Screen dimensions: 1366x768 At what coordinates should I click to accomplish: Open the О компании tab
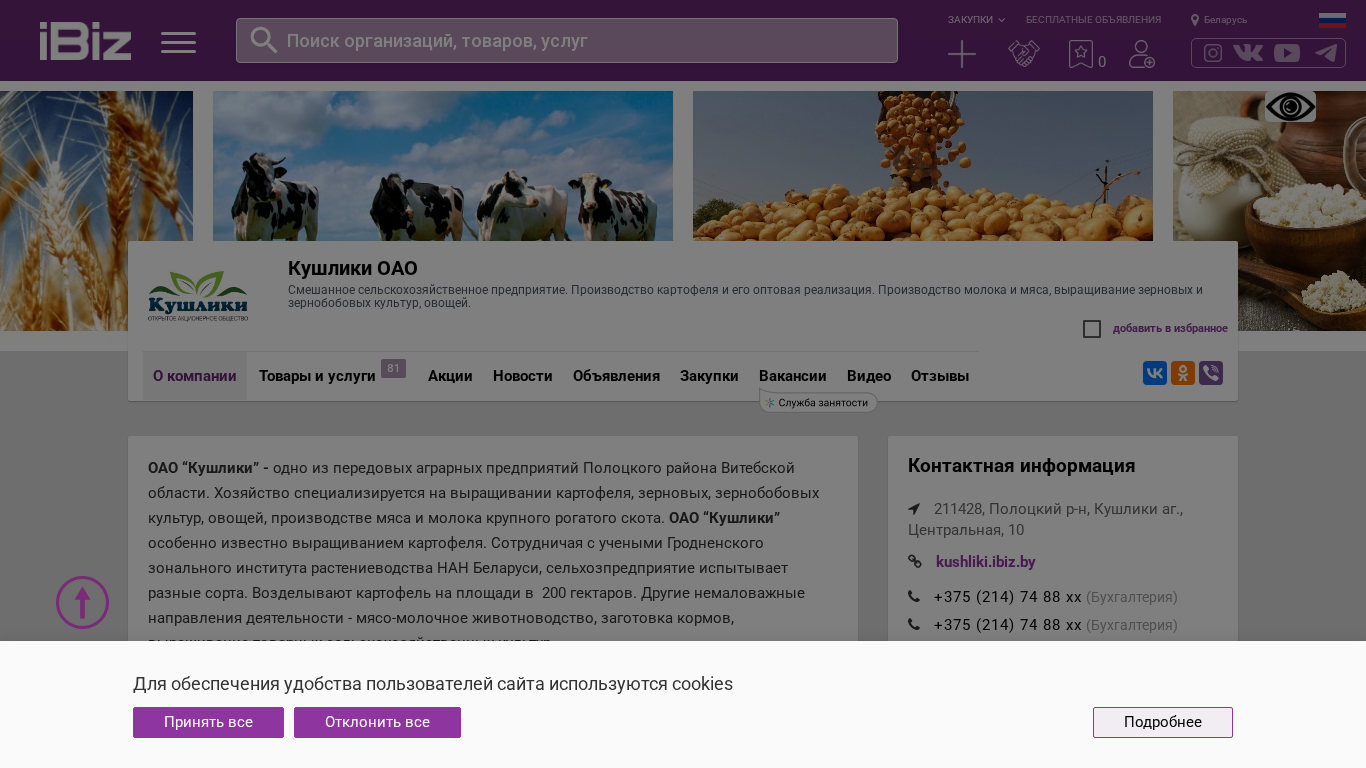click(x=195, y=376)
